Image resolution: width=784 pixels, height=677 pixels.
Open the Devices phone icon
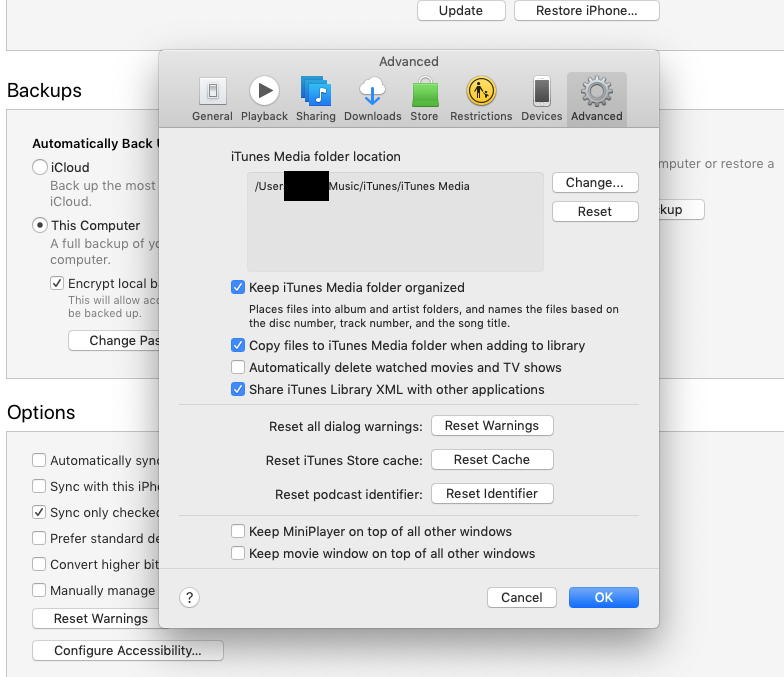tap(542, 91)
